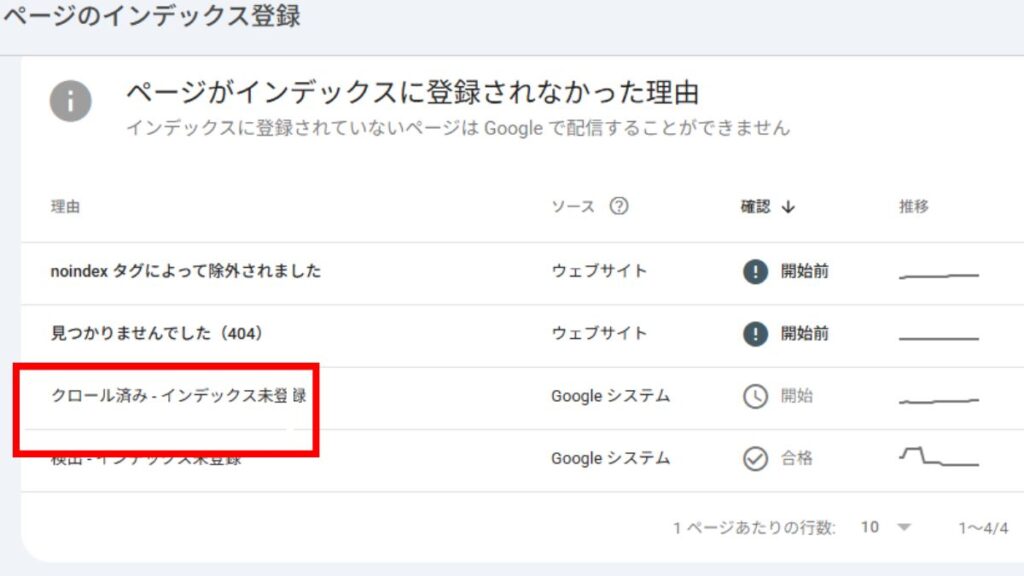Click the ソース column header
Image resolution: width=1024 pixels, height=576 pixels.
coord(573,207)
